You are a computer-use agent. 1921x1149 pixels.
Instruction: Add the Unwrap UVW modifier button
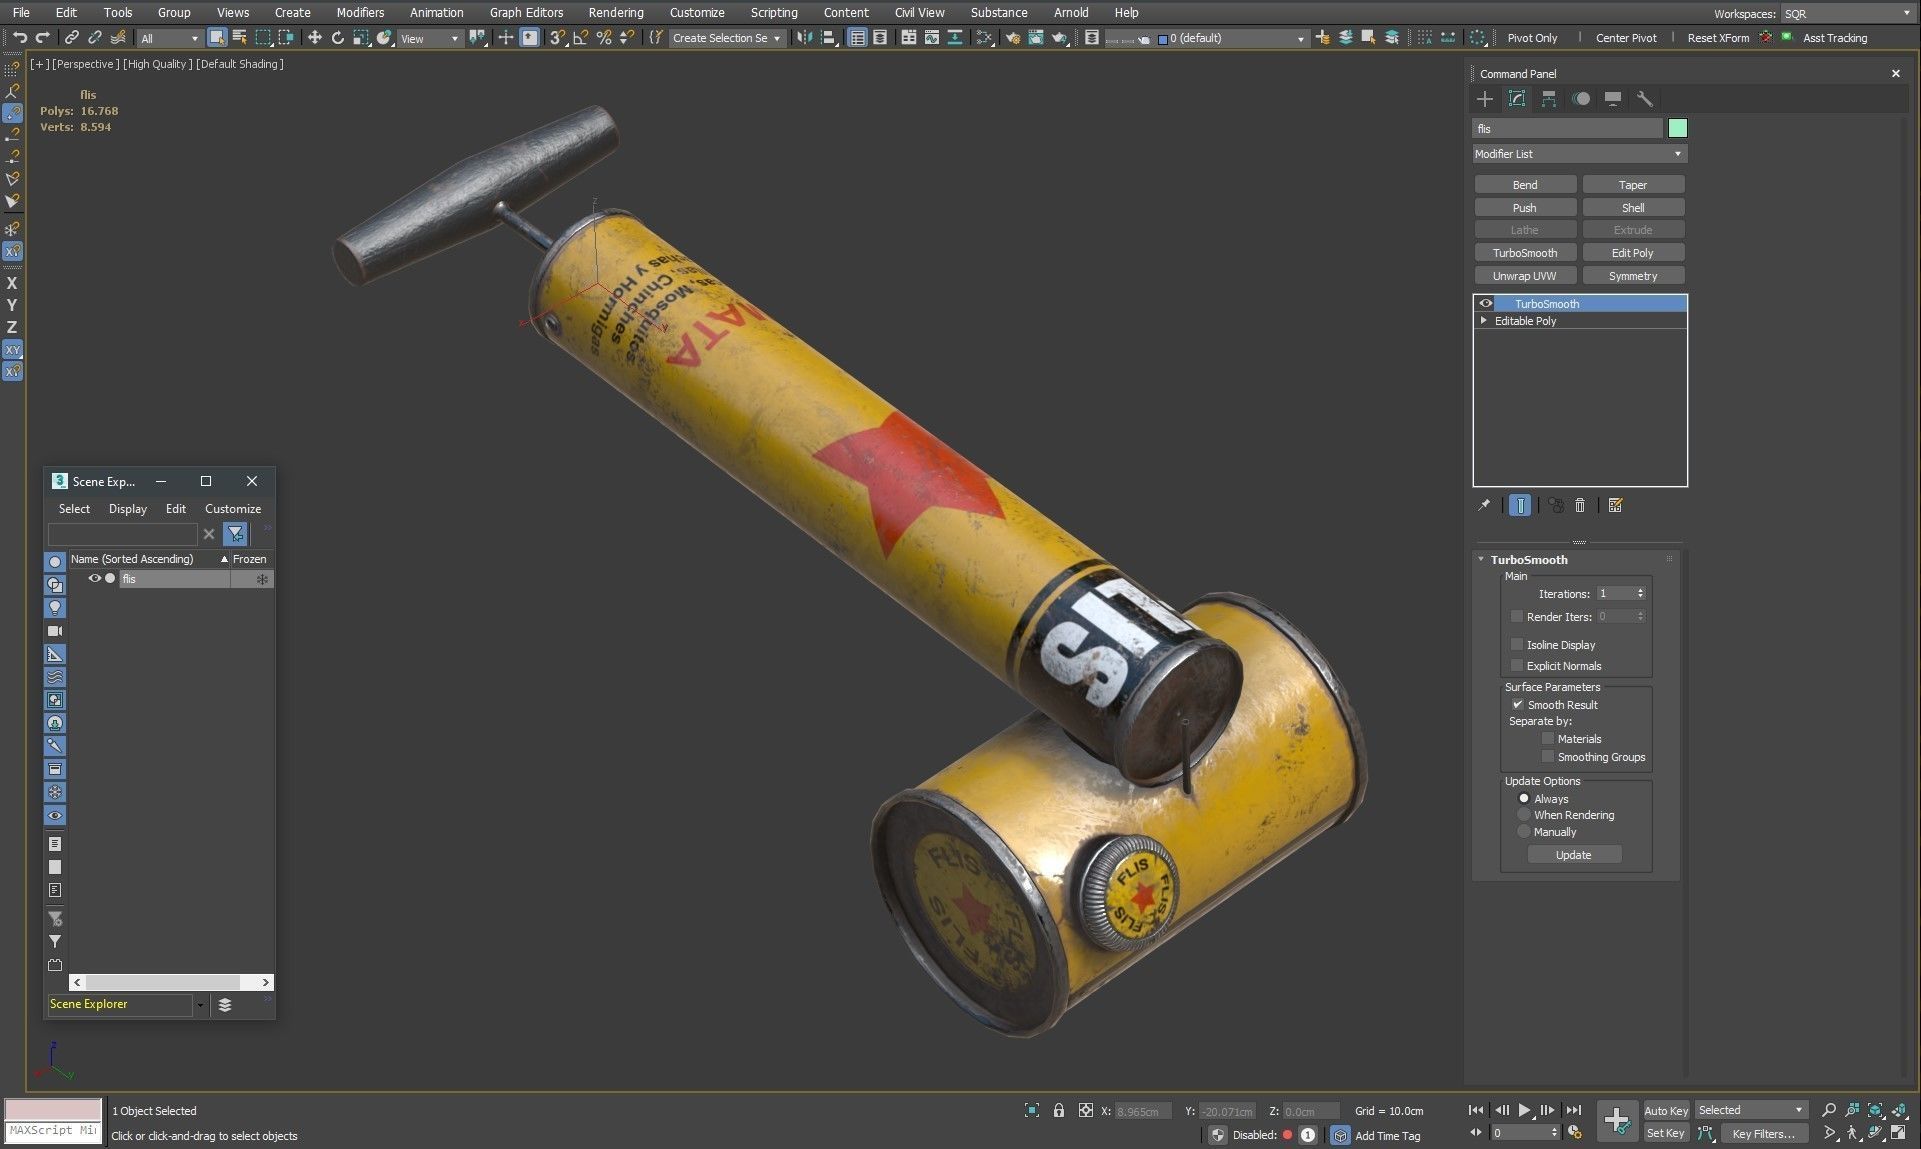1525,276
